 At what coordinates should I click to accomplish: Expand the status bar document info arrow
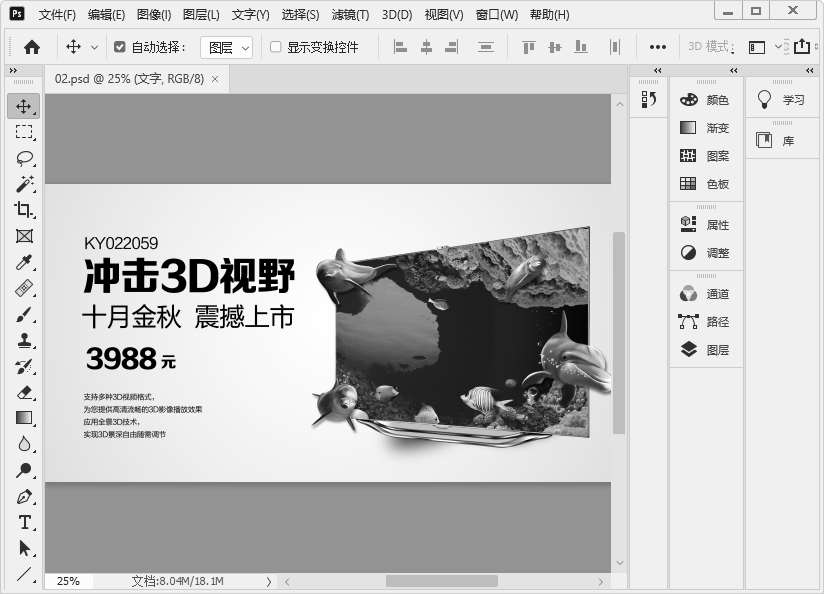268,581
